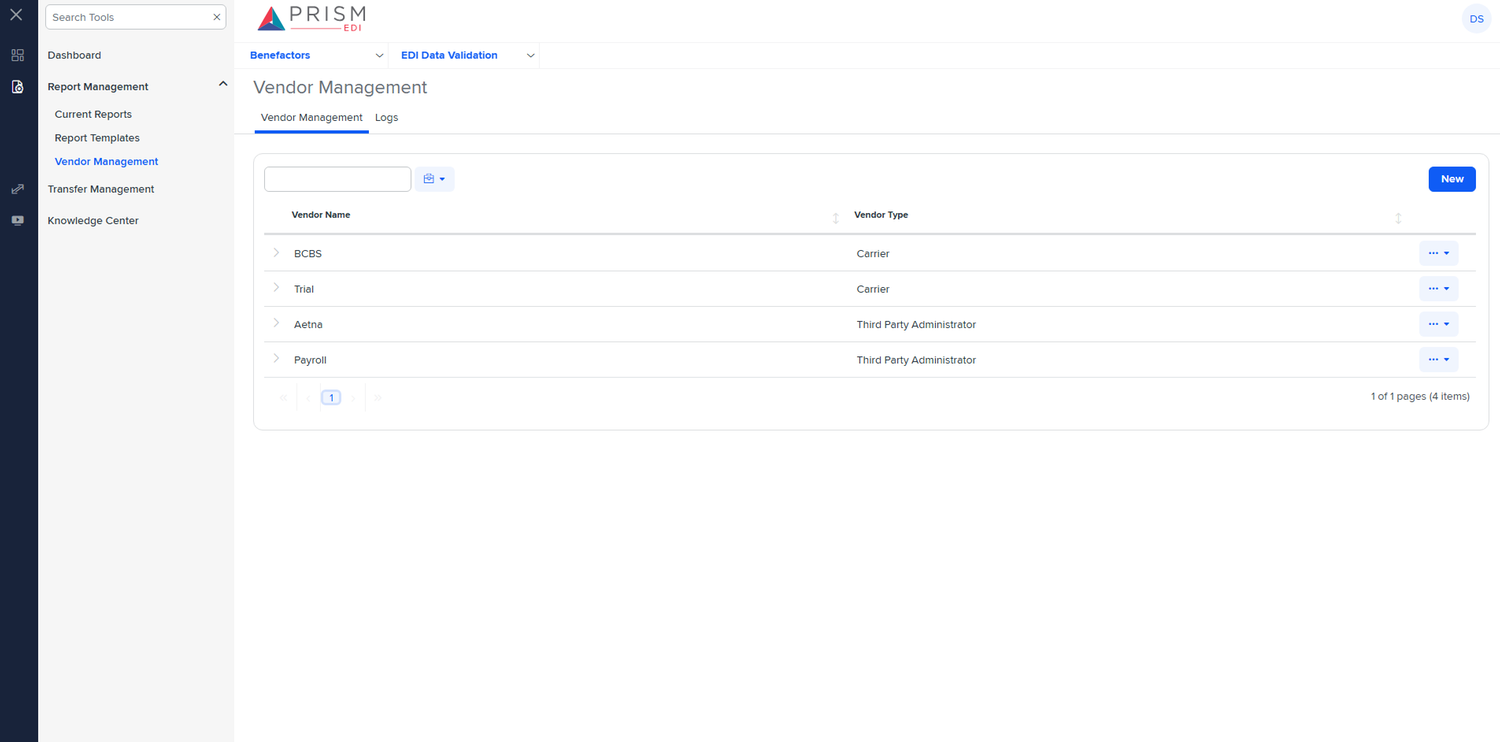
Task: Open Transfer Management in the sidebar
Action: click(101, 189)
